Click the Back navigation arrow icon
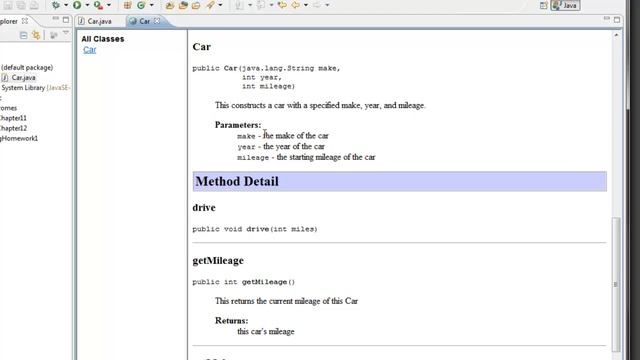This screenshot has width=640, height=360. (x=296, y=5)
